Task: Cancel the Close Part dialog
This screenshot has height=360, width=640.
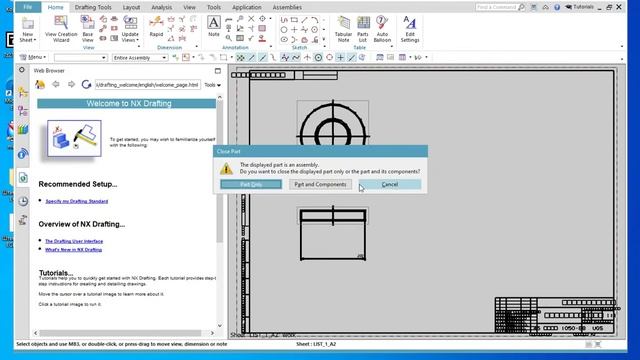Action: (390, 184)
